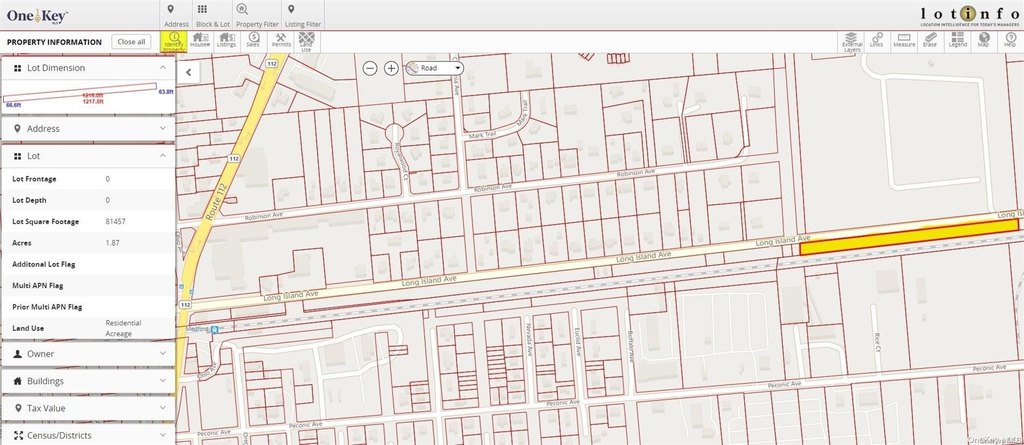Image resolution: width=1024 pixels, height=445 pixels.
Task: Open the Listings tool
Action: (x=227, y=41)
